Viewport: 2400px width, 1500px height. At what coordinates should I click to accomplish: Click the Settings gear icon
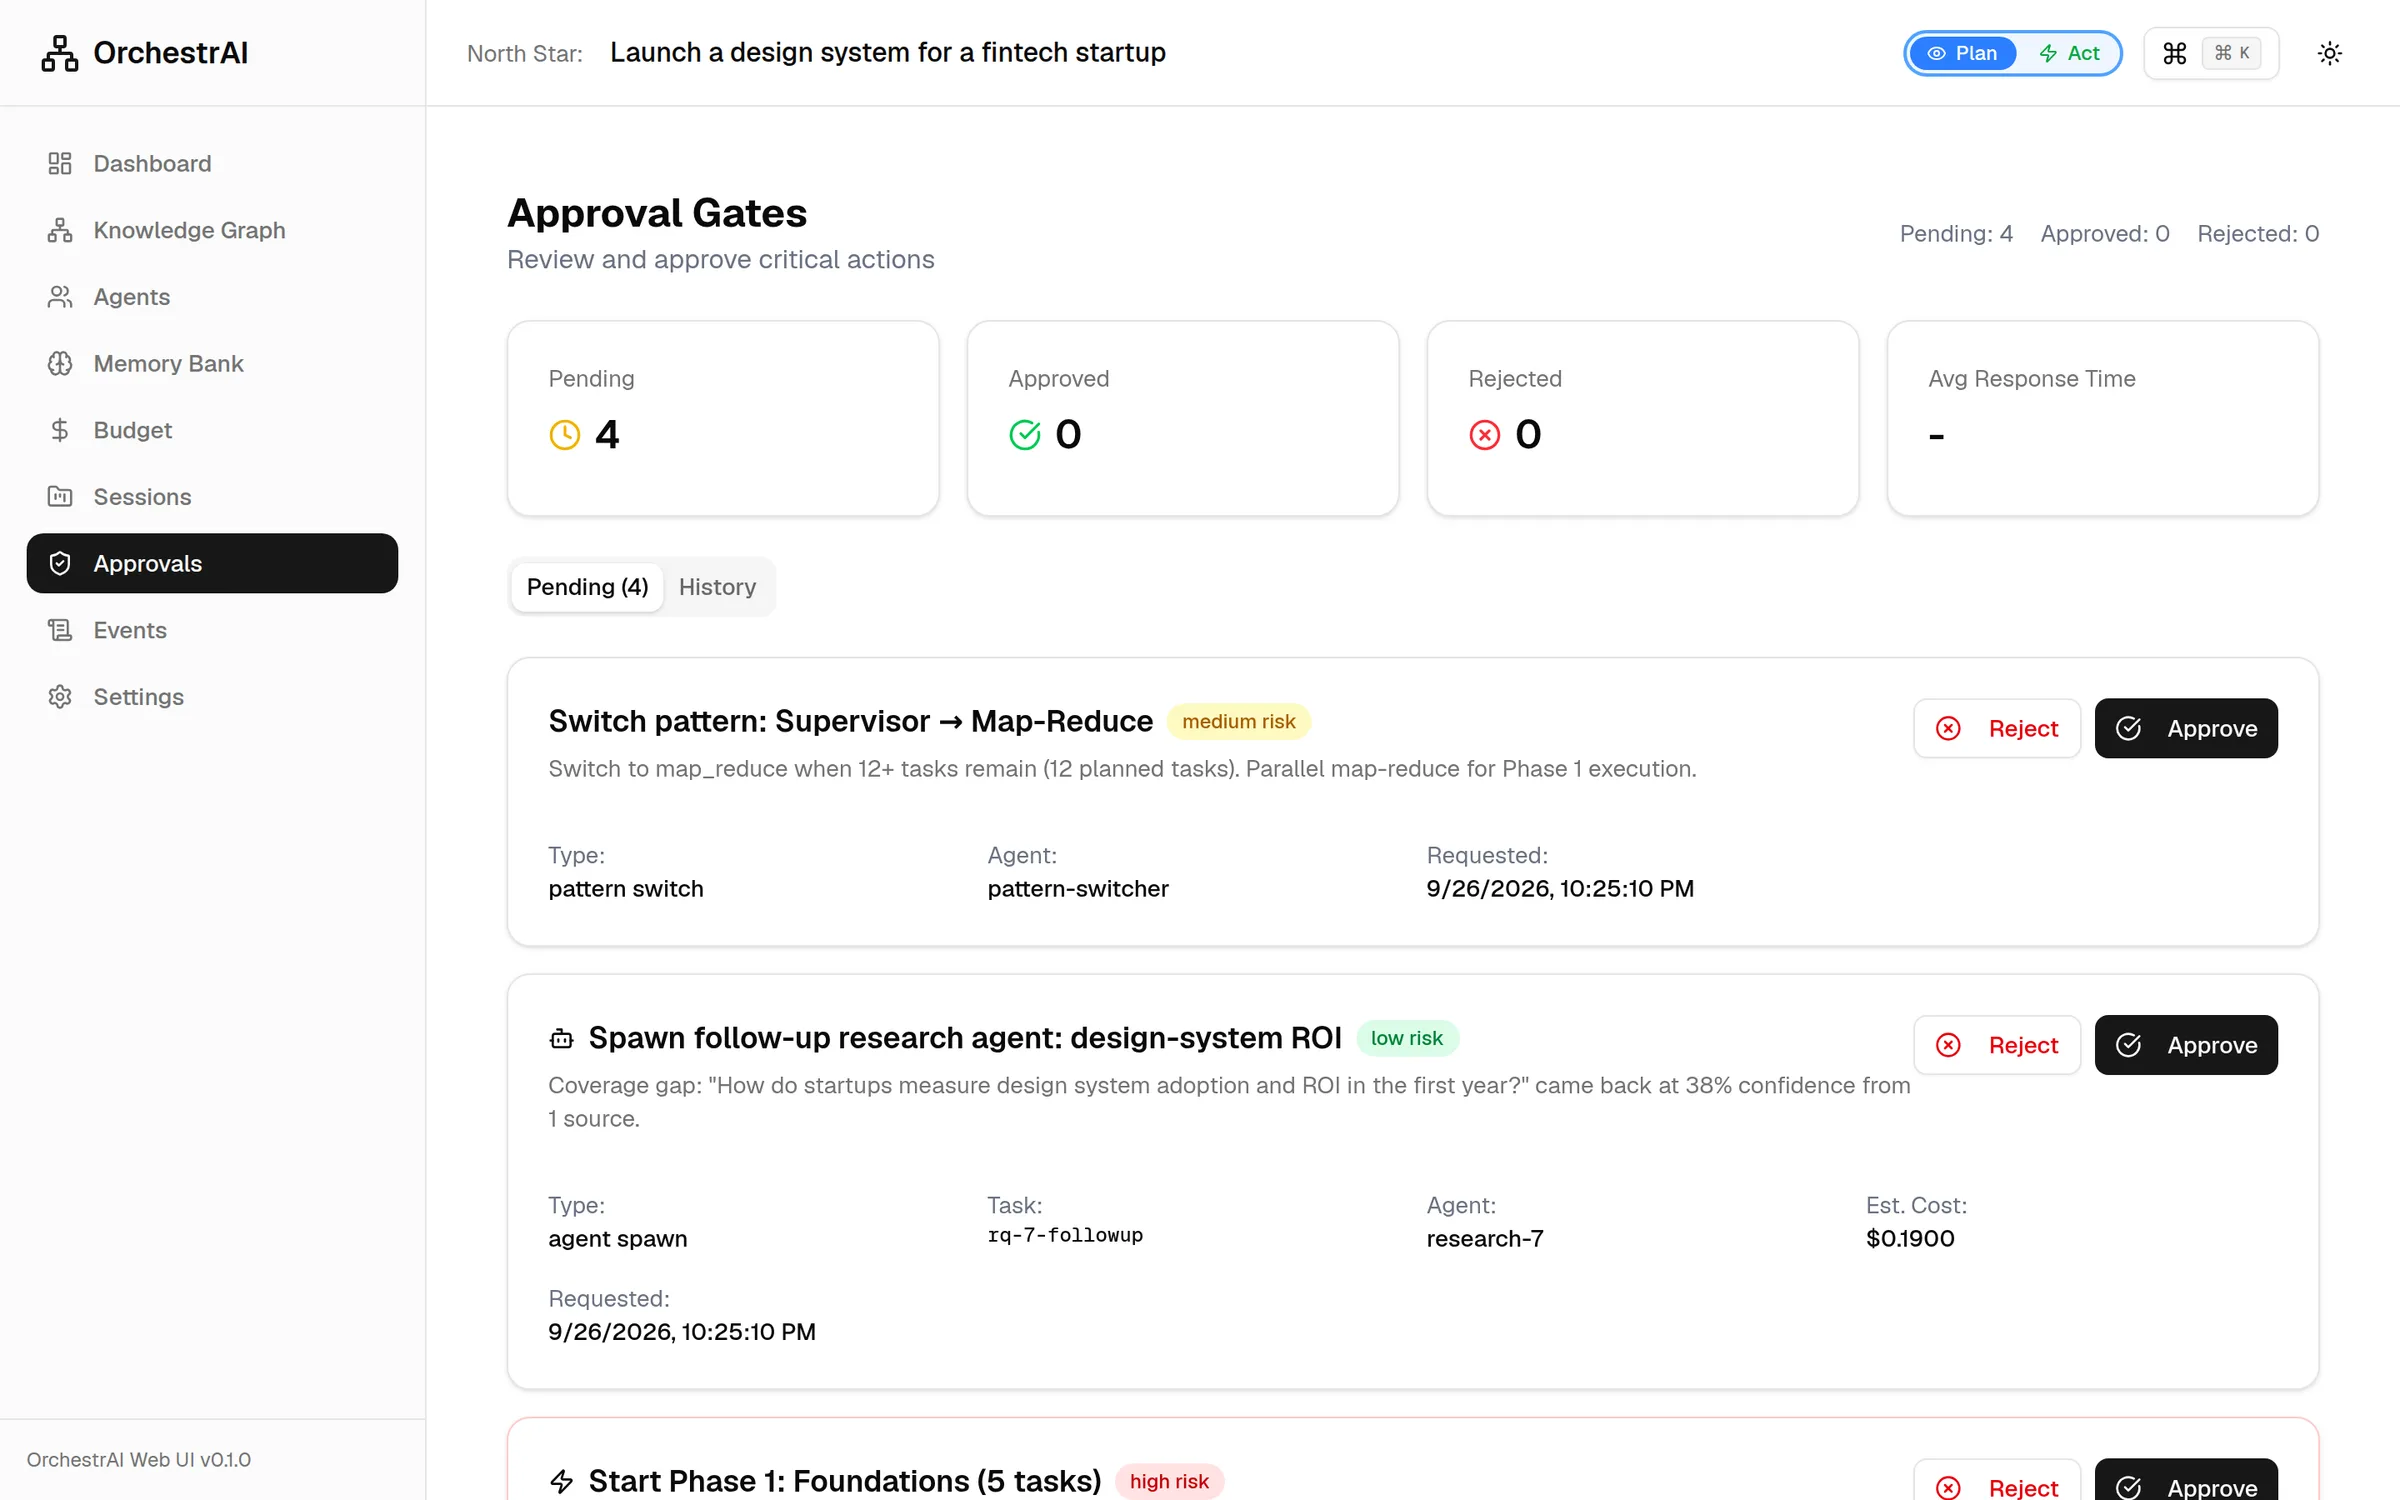point(60,697)
